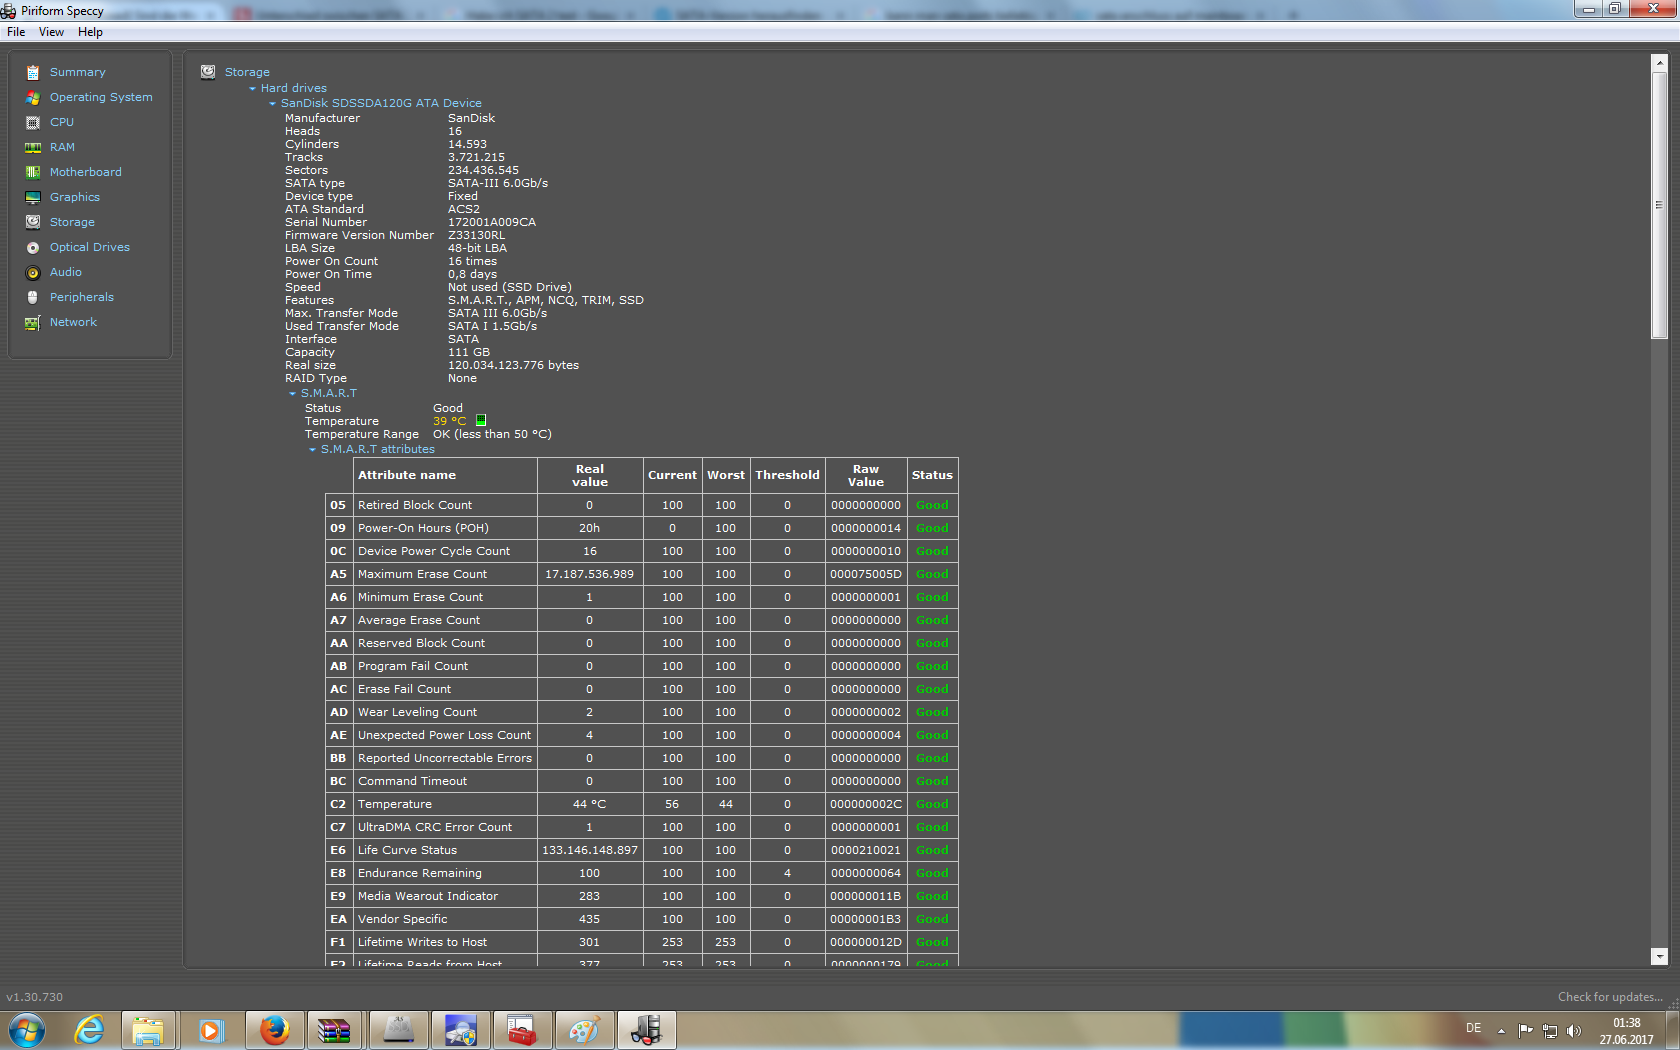This screenshot has height=1050, width=1680.
Task: Click the Graphics monitor icon in sidebar
Action: pyautogui.click(x=33, y=197)
